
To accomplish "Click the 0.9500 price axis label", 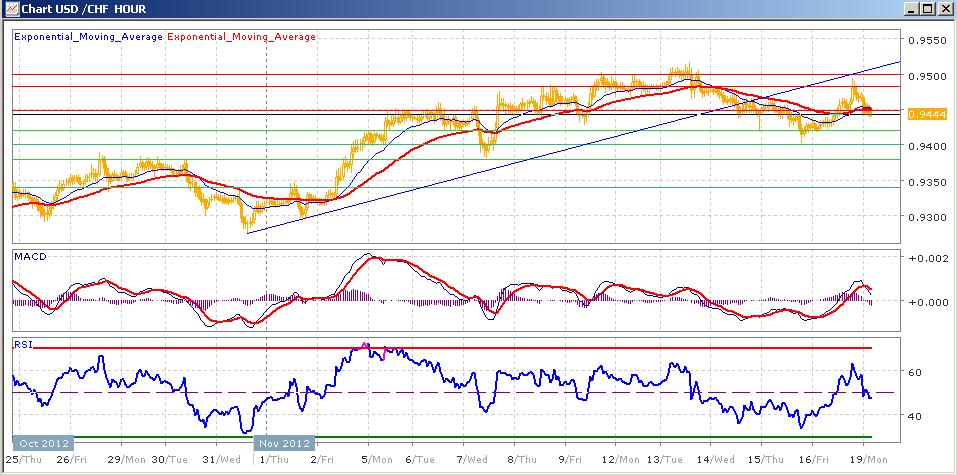I will (926, 76).
